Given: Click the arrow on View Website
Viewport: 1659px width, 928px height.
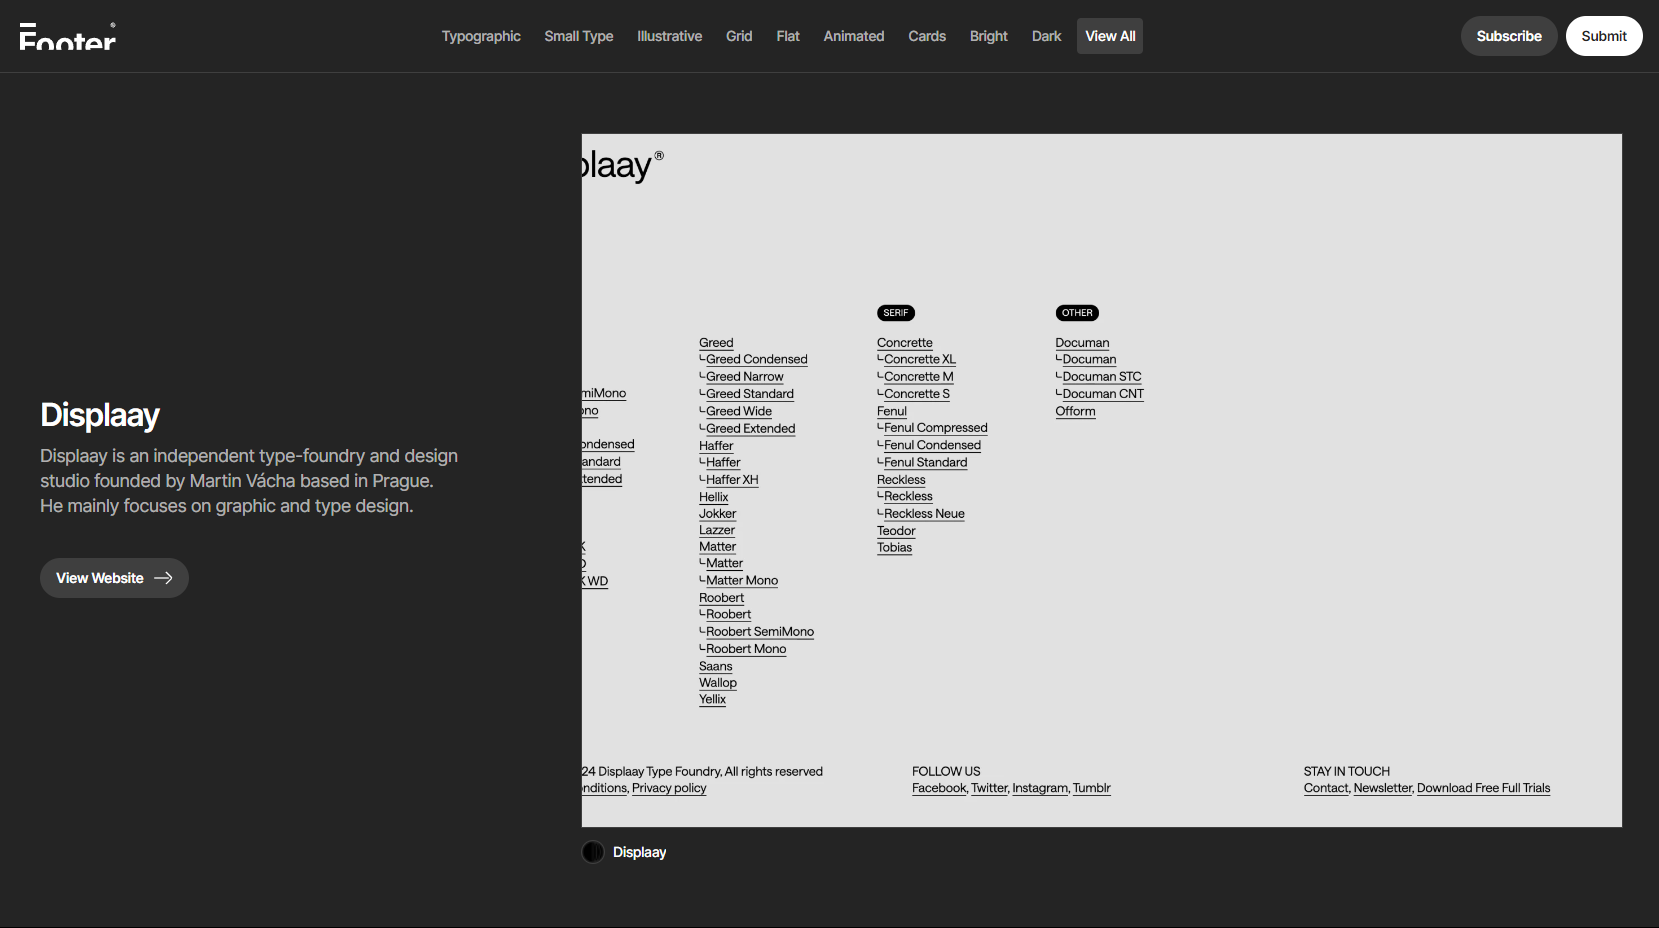Looking at the screenshot, I should [163, 578].
